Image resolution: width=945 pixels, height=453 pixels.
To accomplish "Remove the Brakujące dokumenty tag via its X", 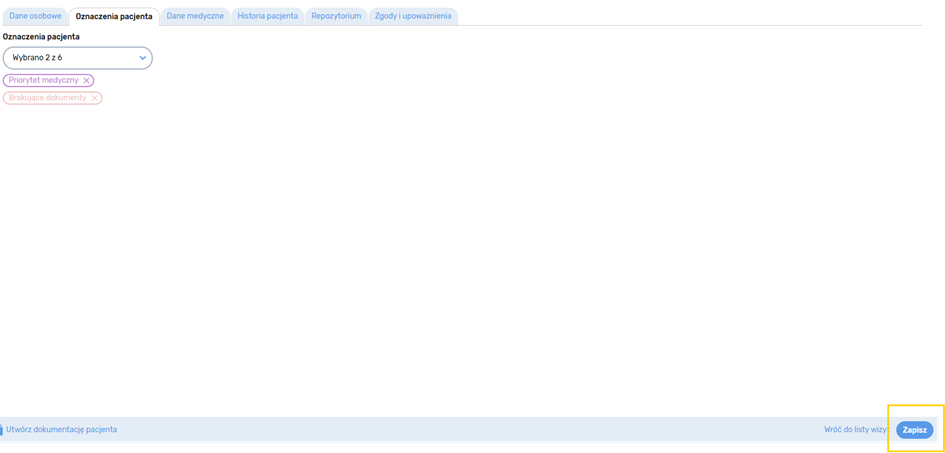I will tap(95, 98).
